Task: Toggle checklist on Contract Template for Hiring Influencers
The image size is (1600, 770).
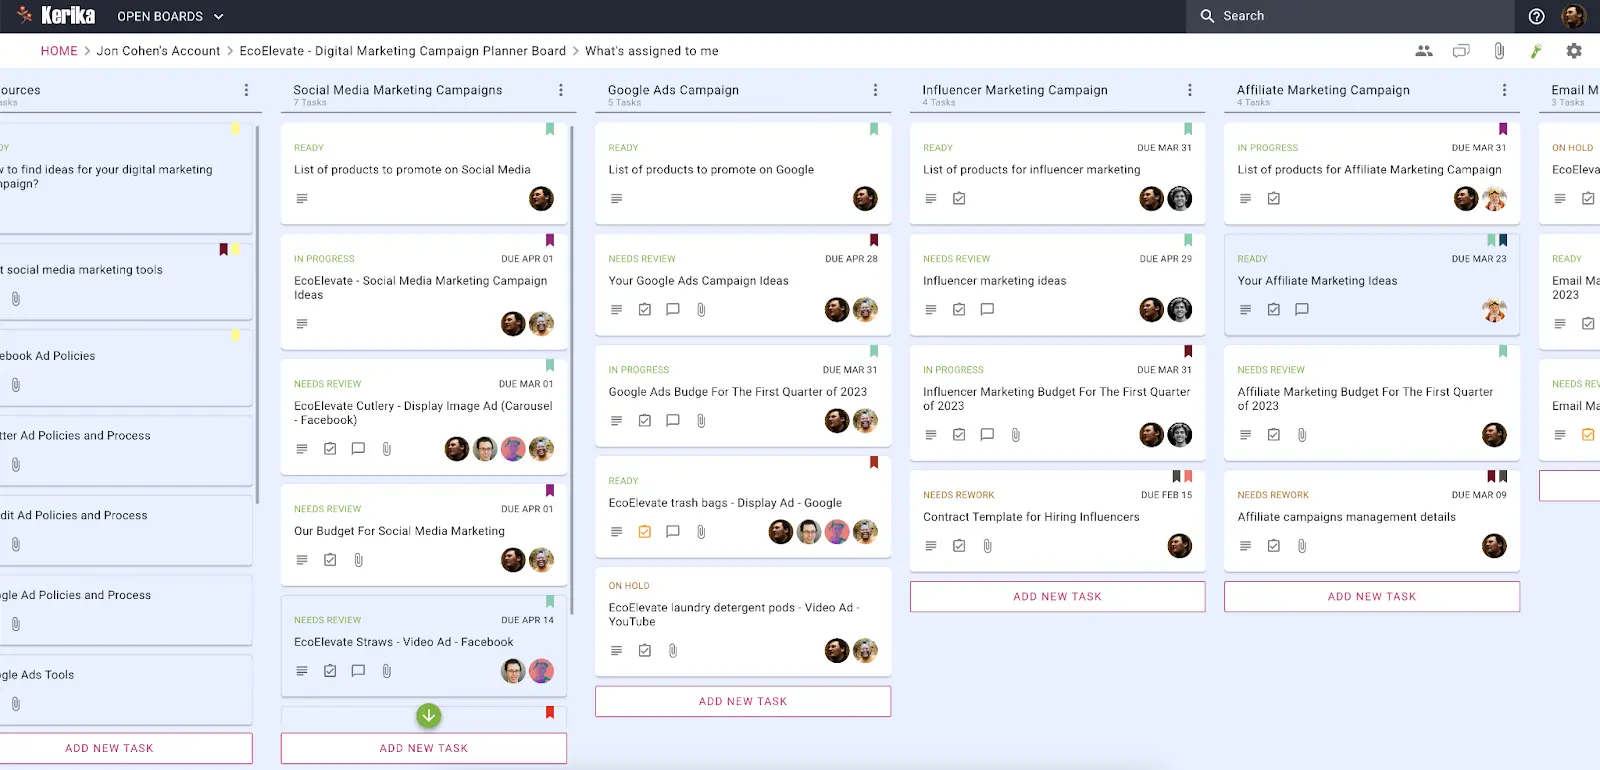Action: pyautogui.click(x=959, y=546)
